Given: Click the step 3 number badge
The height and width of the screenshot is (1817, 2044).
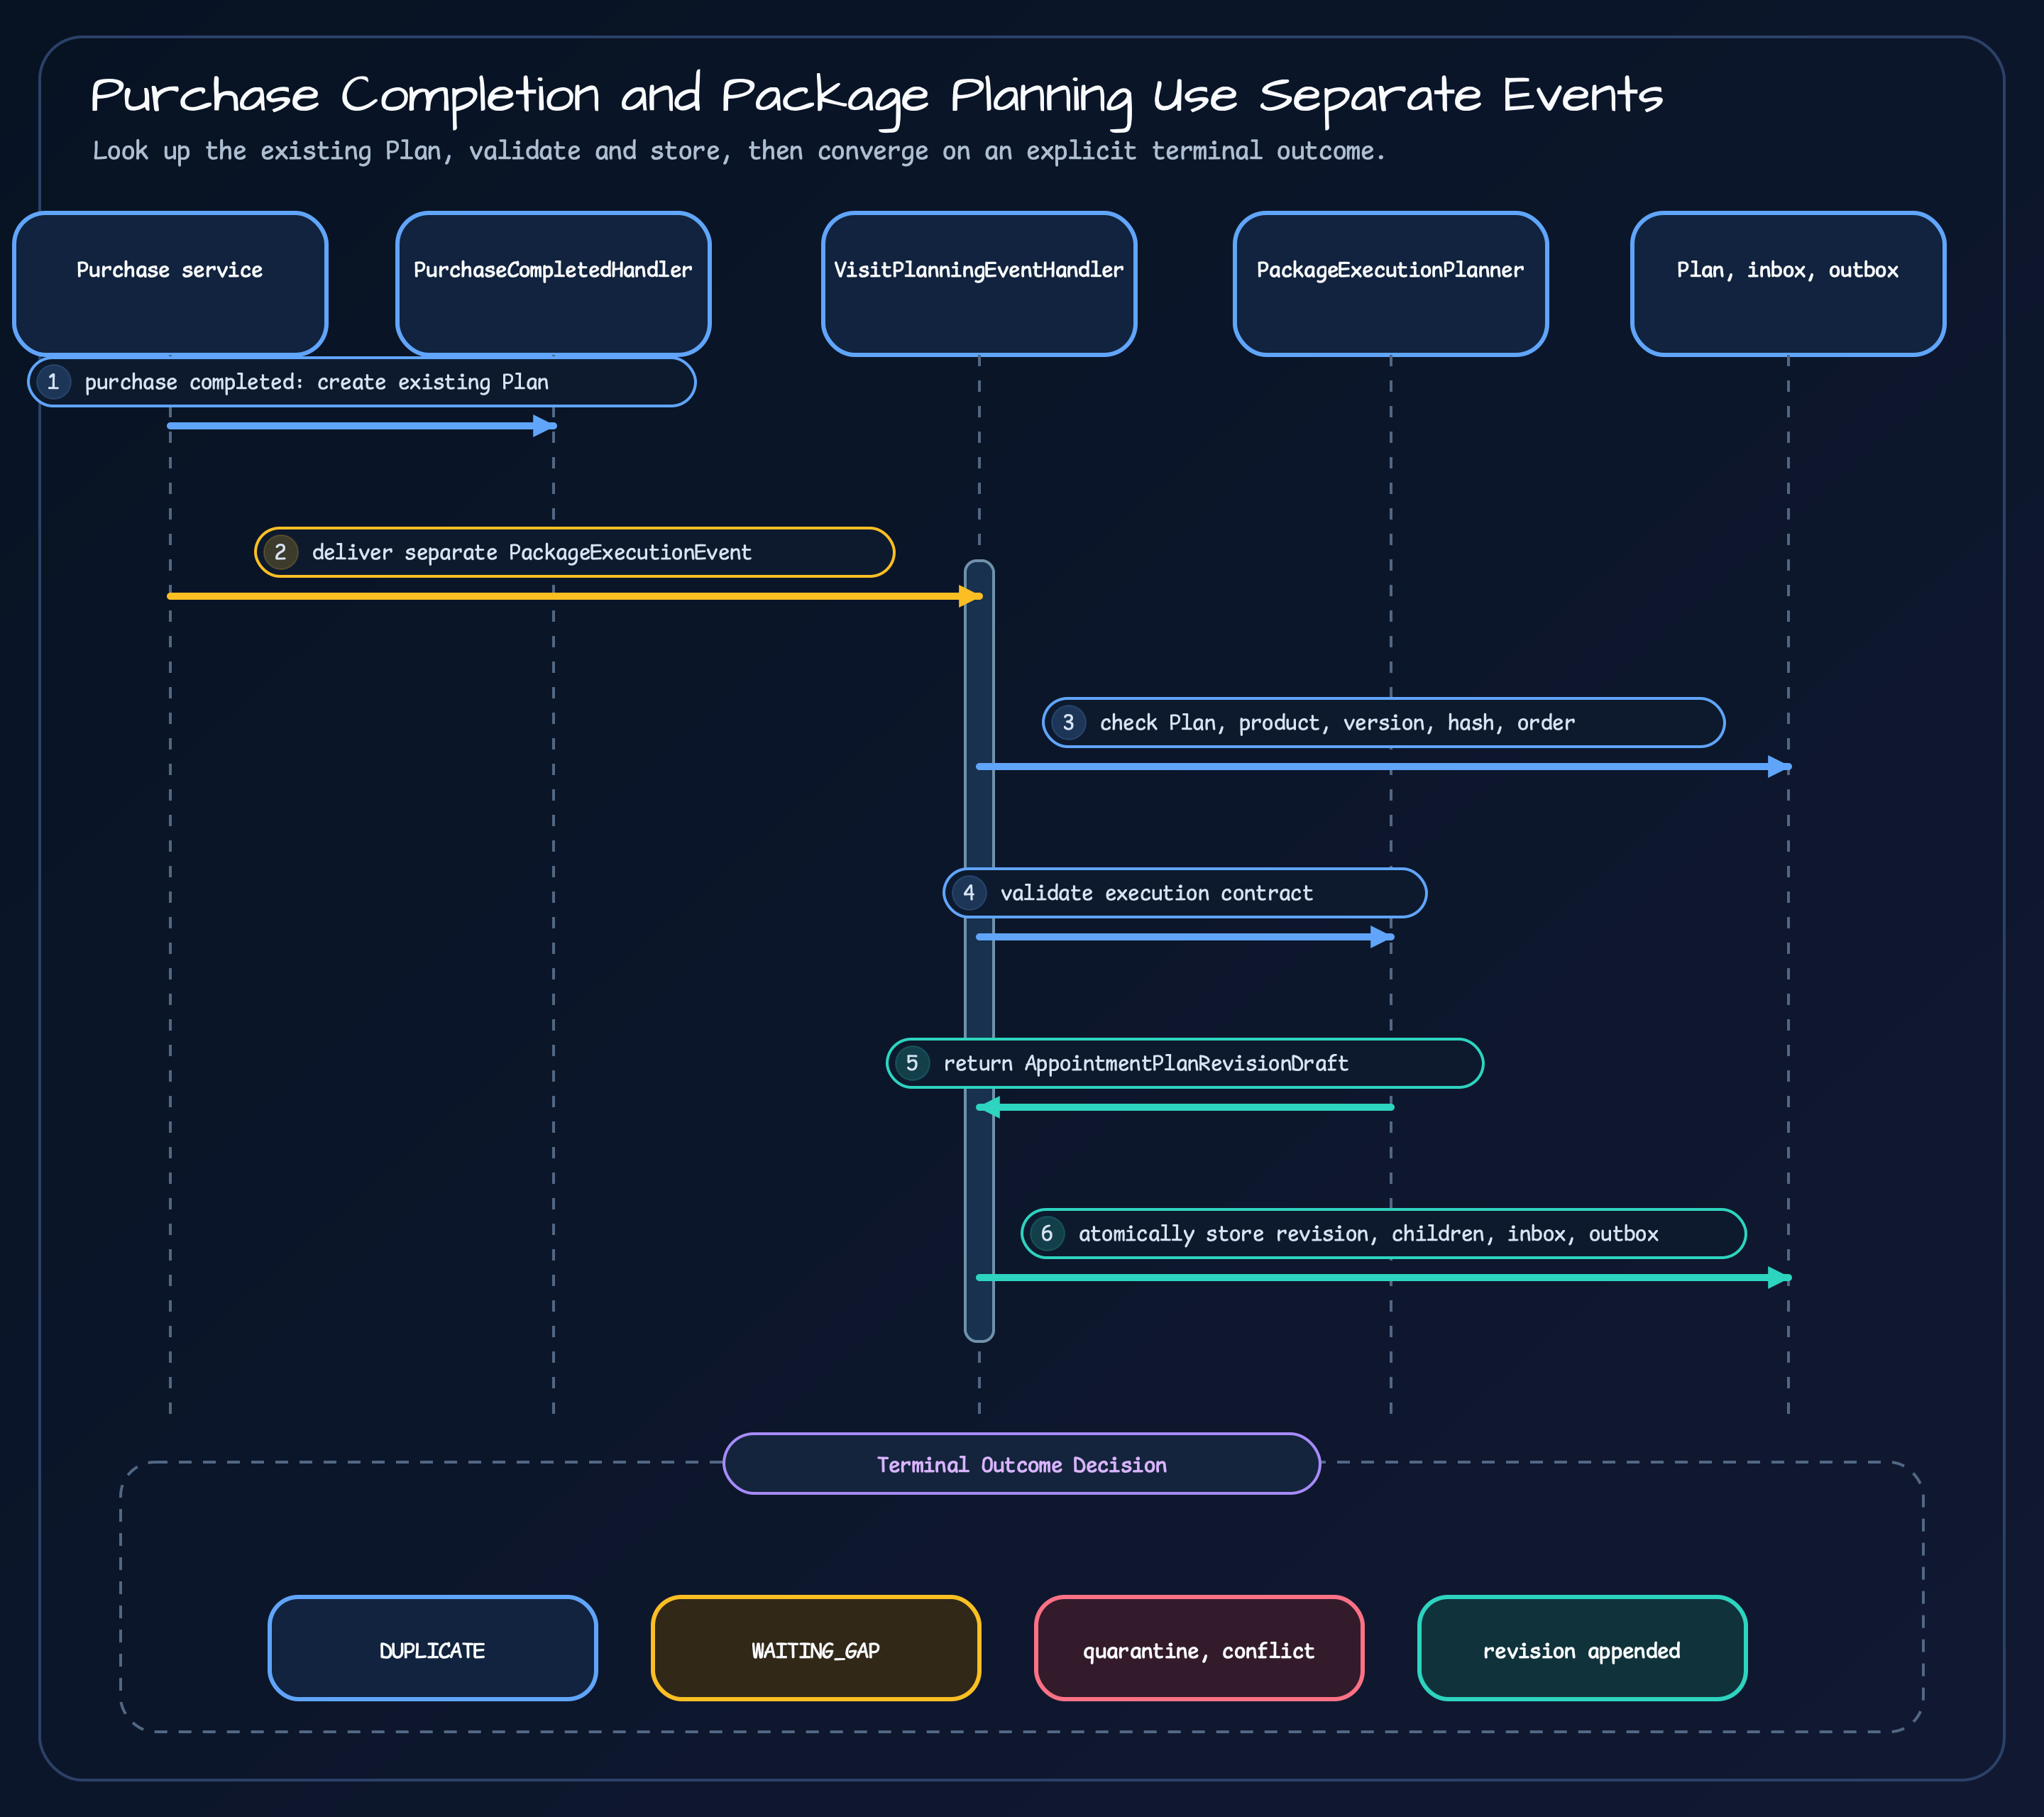Looking at the screenshot, I should [x=1069, y=722].
